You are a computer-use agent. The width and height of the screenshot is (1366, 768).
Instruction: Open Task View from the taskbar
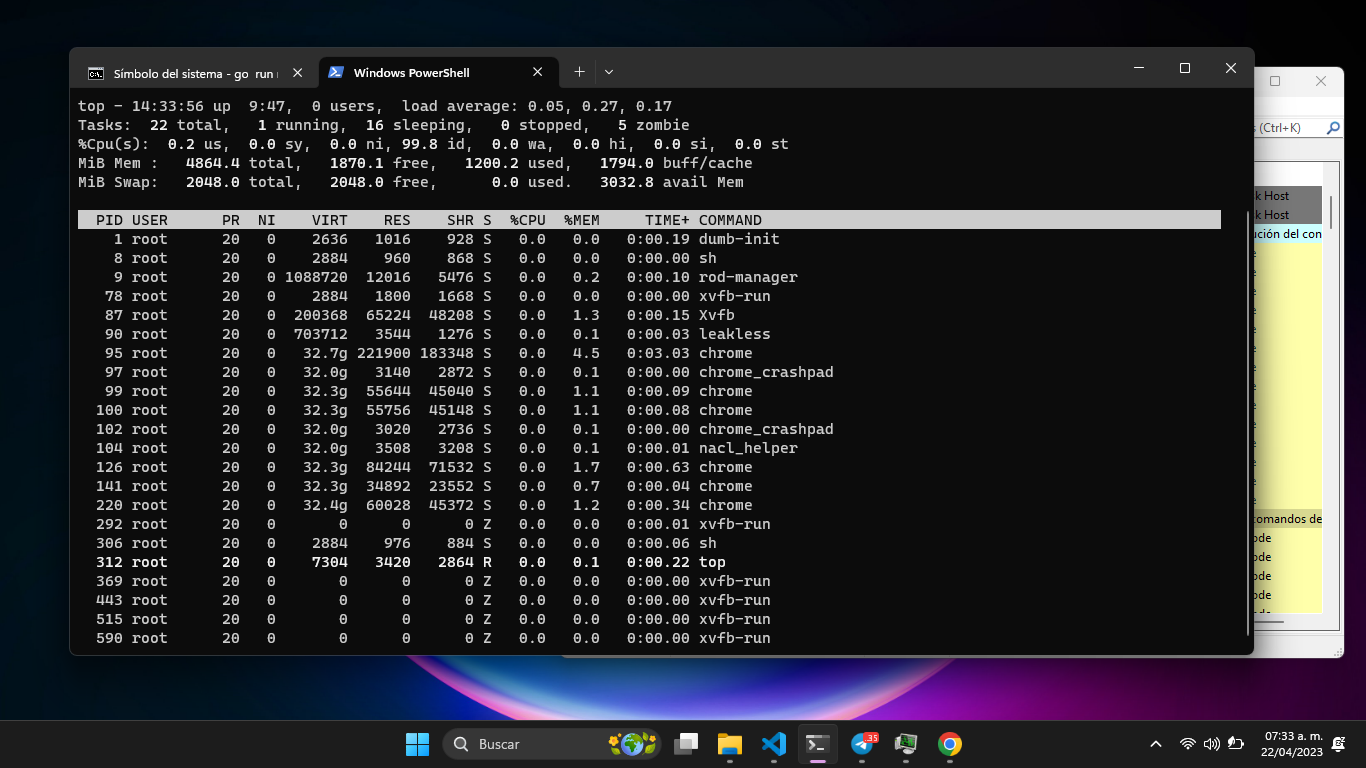click(x=685, y=744)
